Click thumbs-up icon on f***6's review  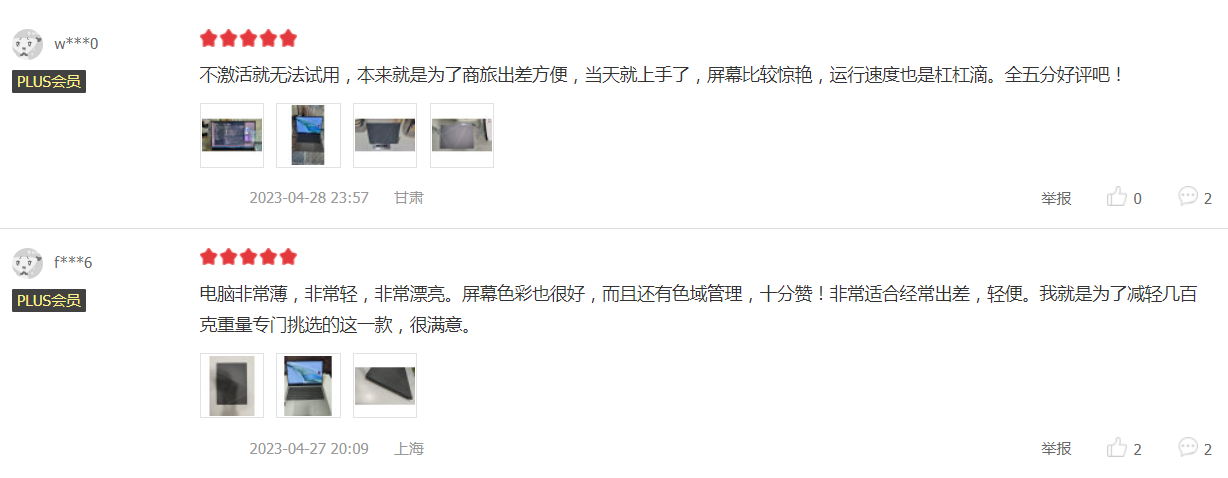coord(1117,448)
